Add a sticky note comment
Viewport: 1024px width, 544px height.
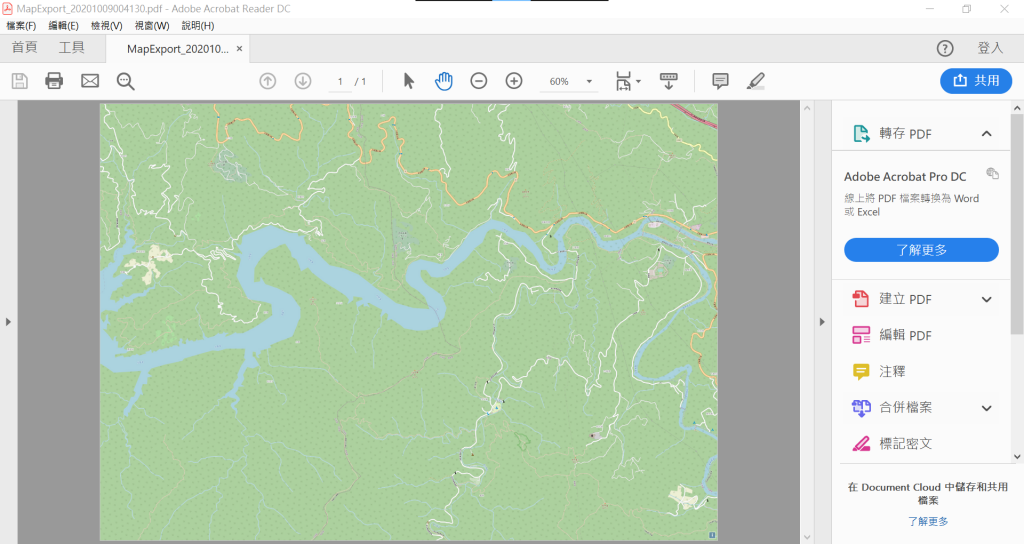click(720, 81)
